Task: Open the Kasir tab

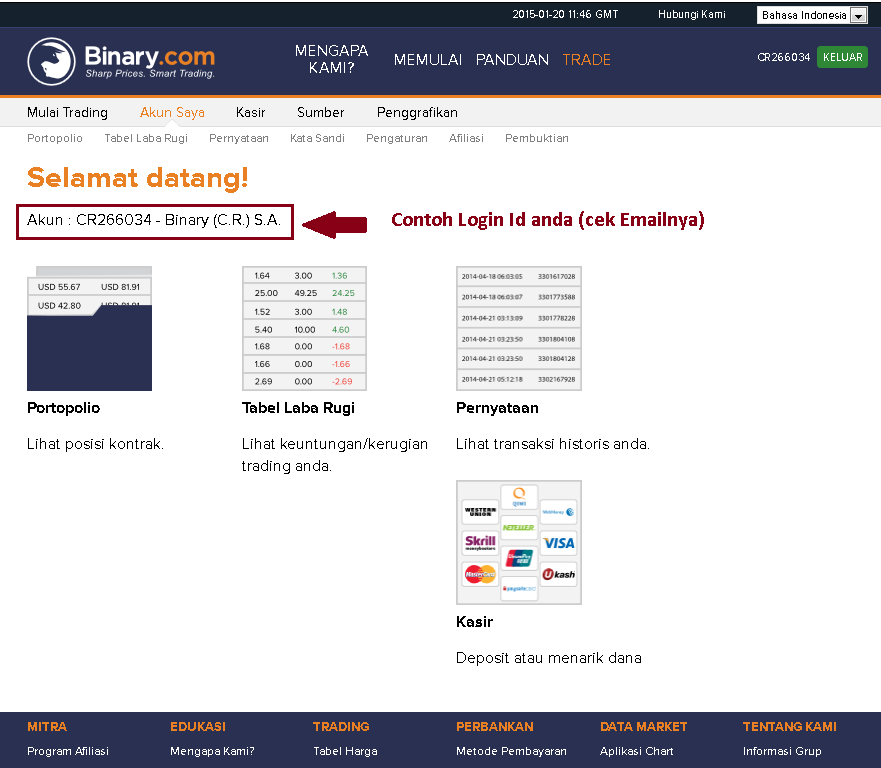Action: coord(250,112)
